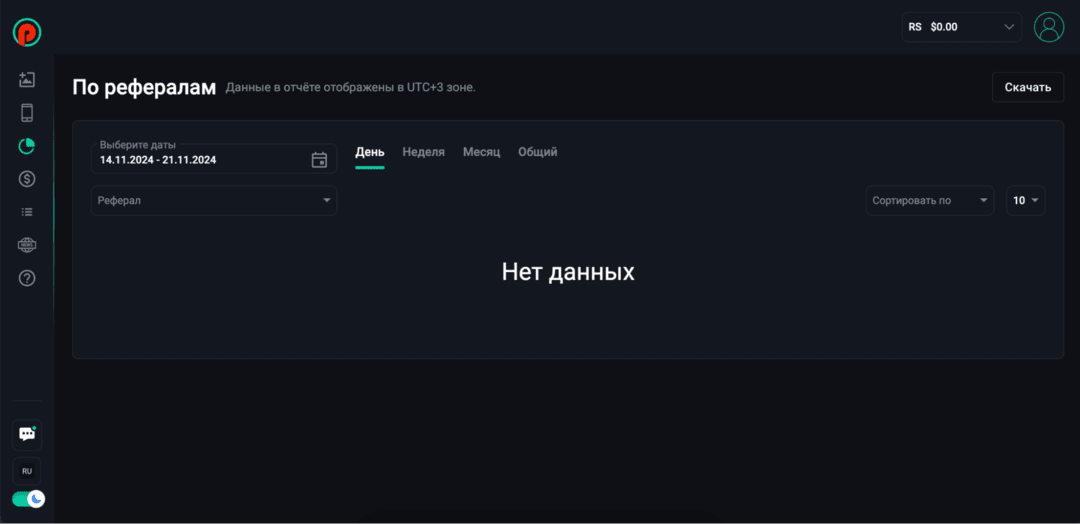Expand the RS $0.00 balance dropdown
Image resolution: width=1080 pixels, height=524 pixels.
coord(961,27)
